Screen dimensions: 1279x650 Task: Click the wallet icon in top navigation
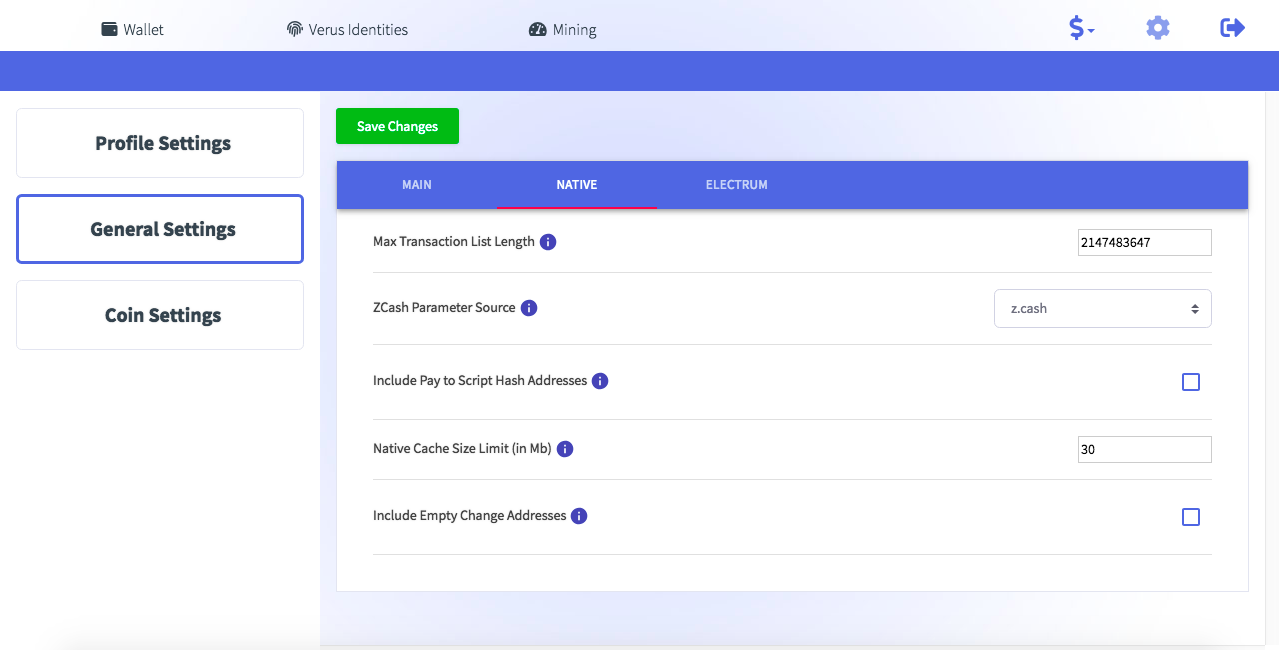pos(110,29)
